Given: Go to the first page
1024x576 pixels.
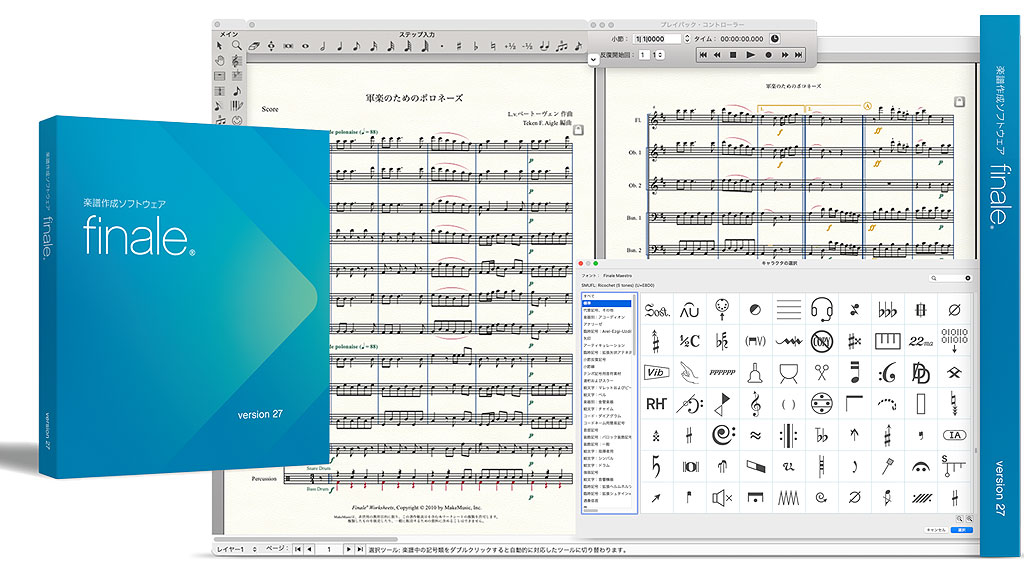Looking at the screenshot, I should pos(298,550).
